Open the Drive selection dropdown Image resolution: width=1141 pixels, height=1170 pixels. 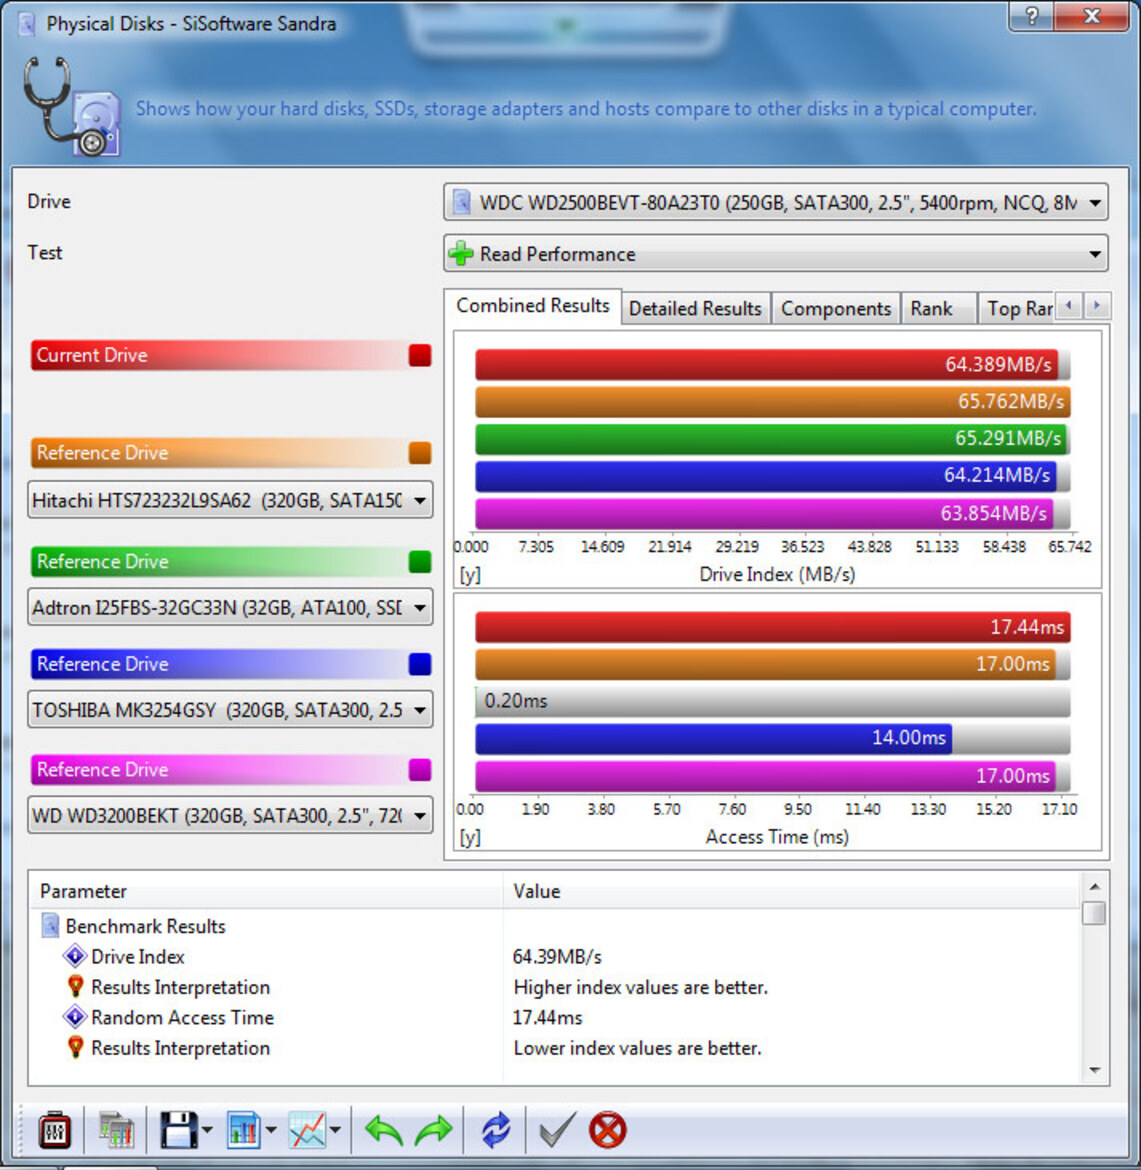(x=775, y=202)
